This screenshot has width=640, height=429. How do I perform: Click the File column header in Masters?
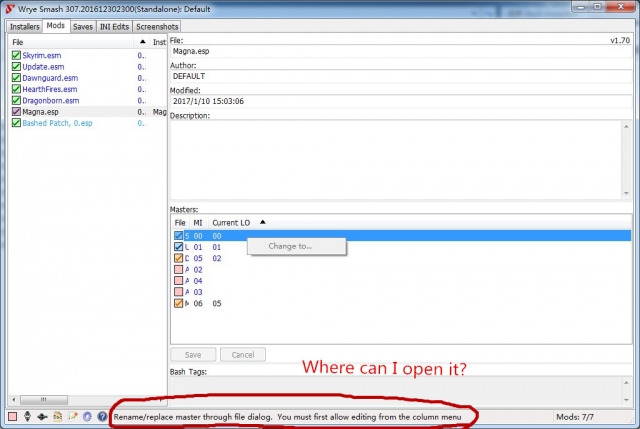tap(180, 222)
